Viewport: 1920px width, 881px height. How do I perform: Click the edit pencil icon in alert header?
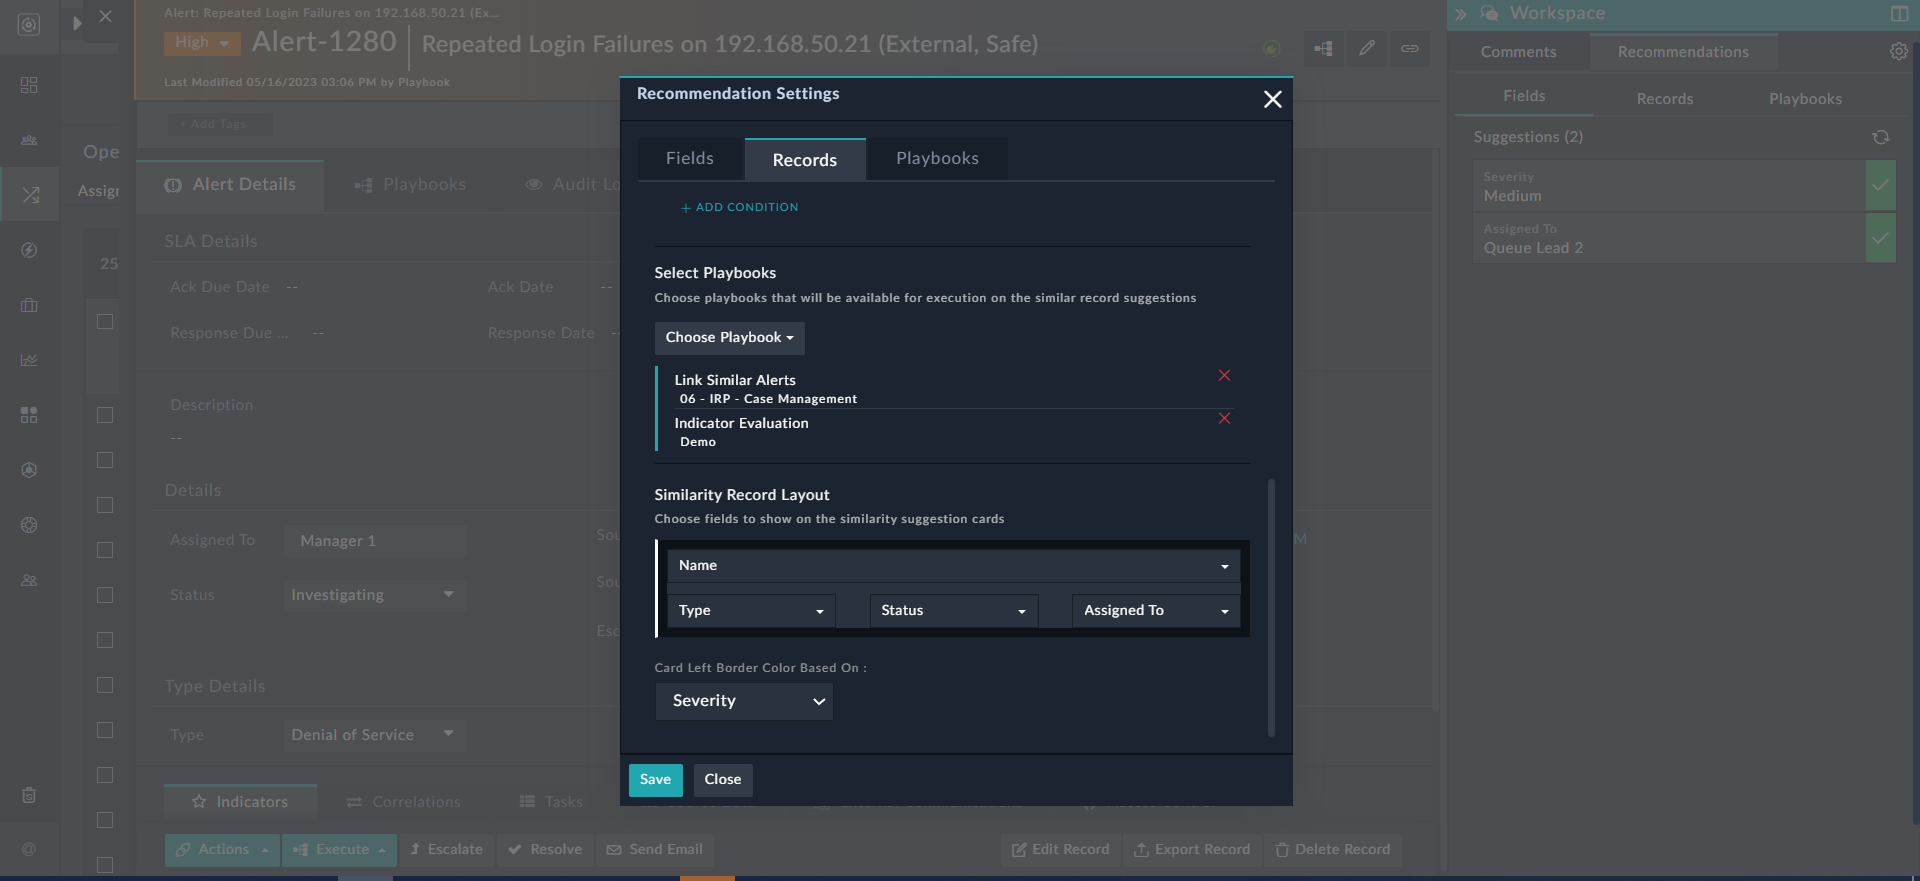(1366, 48)
